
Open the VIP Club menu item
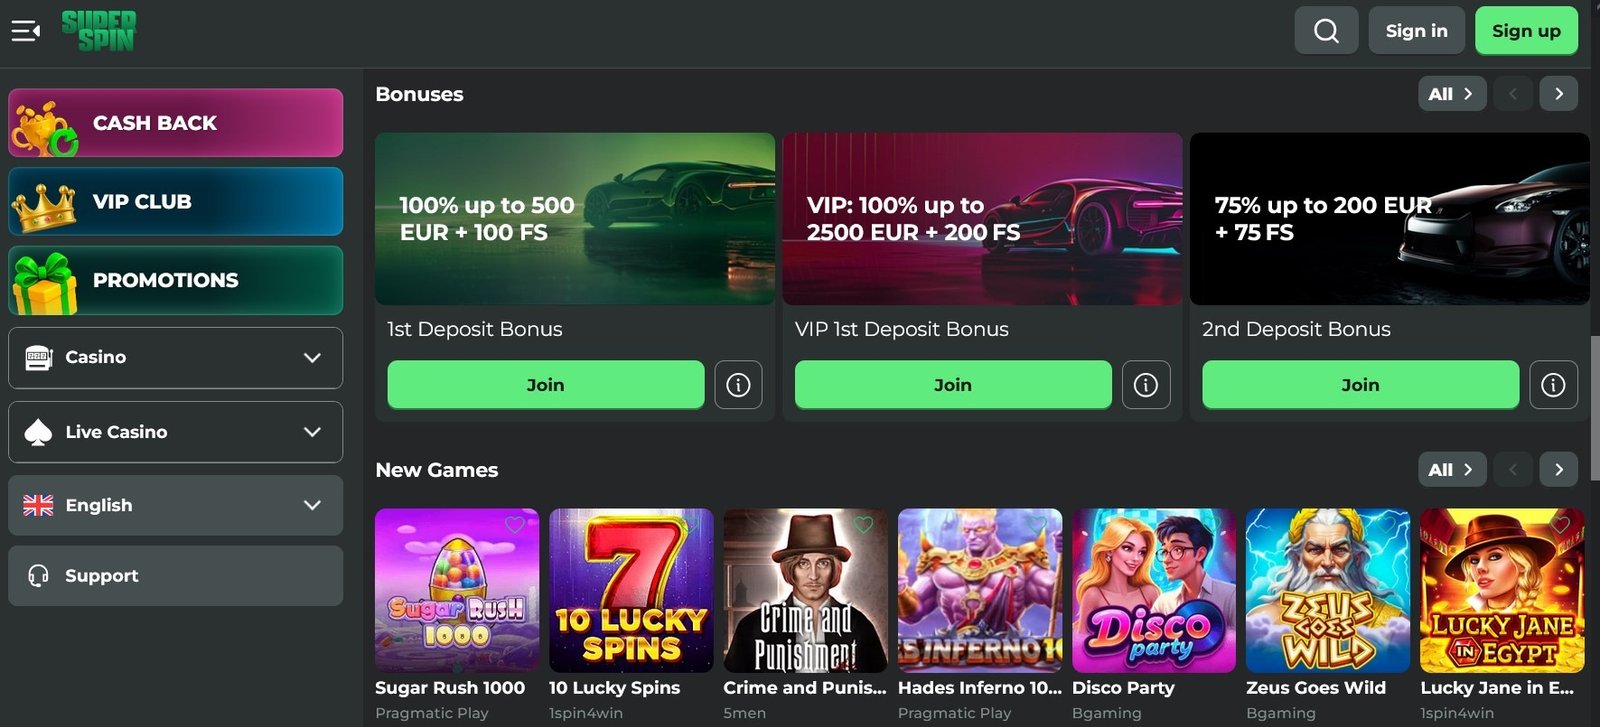(x=175, y=201)
